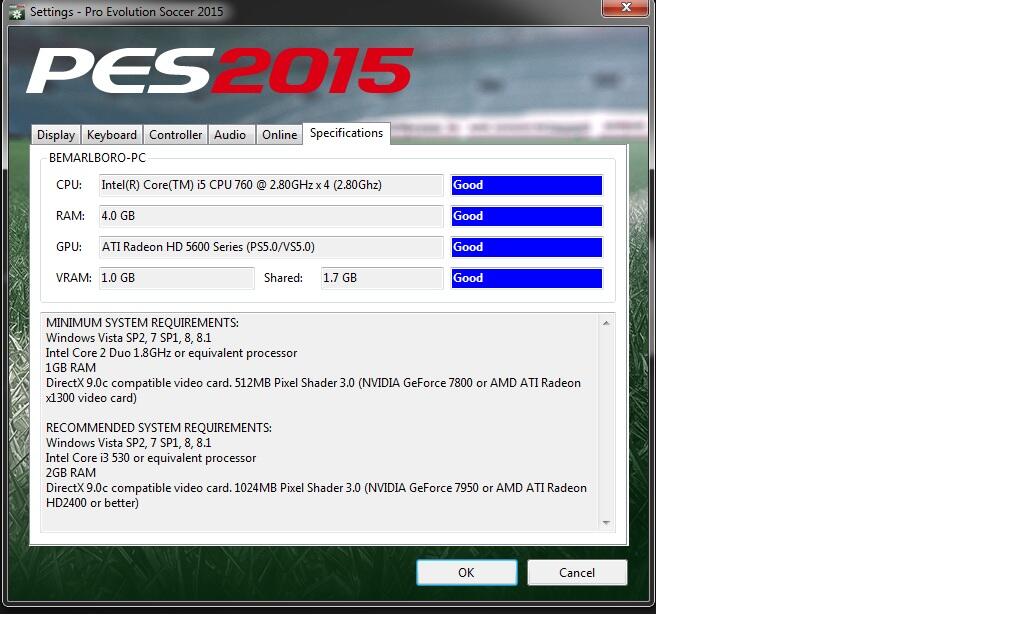
Task: Click the 'Shared:' label
Action: 283,278
